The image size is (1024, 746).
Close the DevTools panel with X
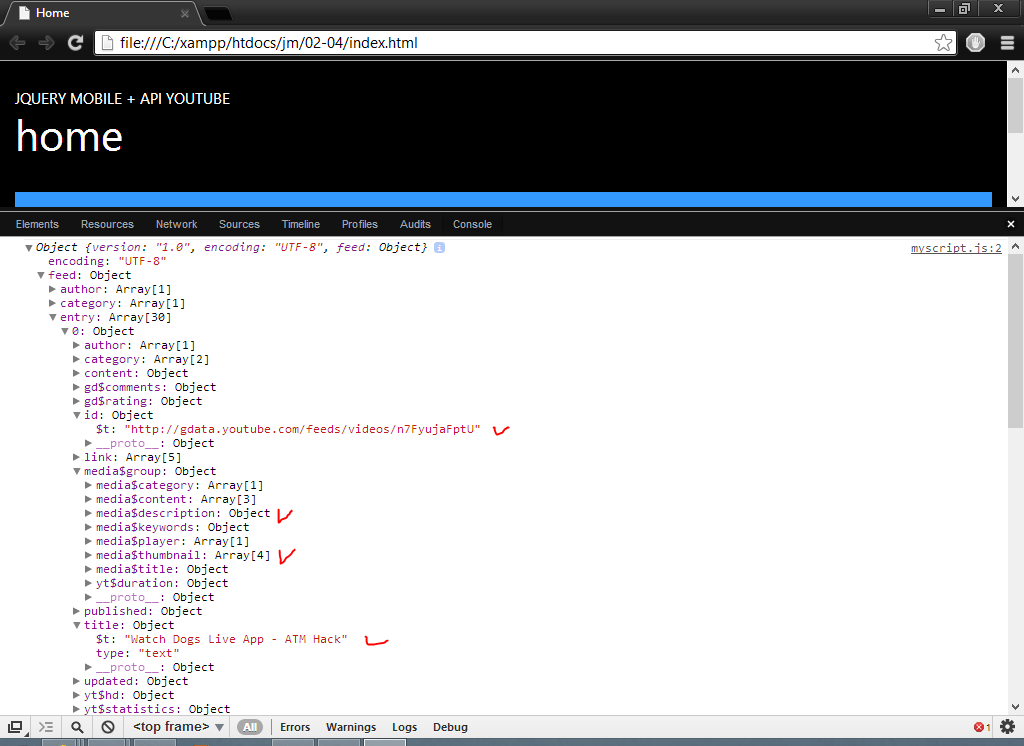[x=1010, y=224]
